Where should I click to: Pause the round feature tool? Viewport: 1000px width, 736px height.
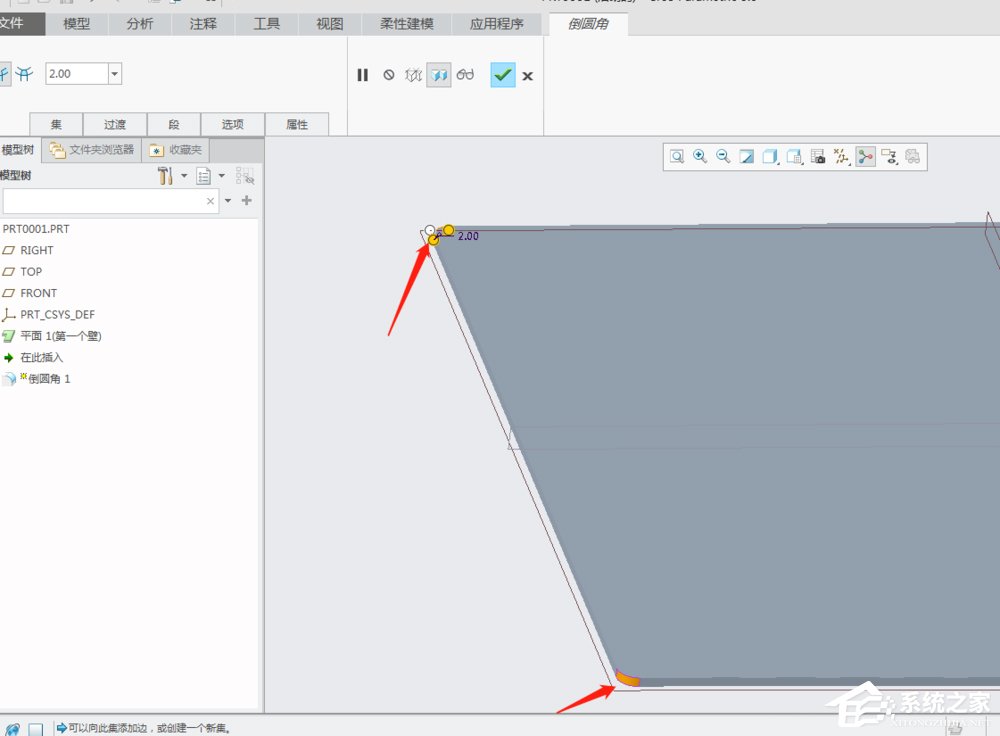click(363, 75)
